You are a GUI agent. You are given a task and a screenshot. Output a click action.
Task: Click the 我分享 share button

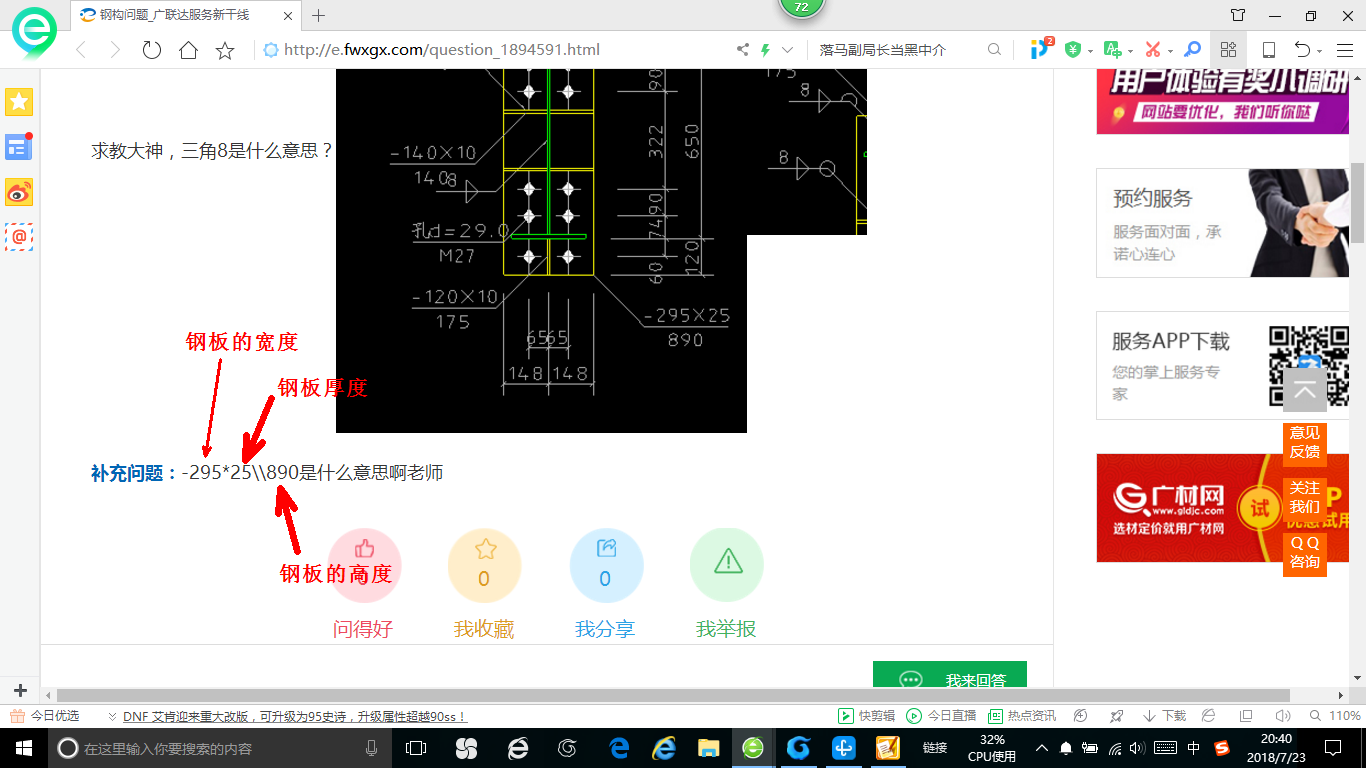pos(605,565)
